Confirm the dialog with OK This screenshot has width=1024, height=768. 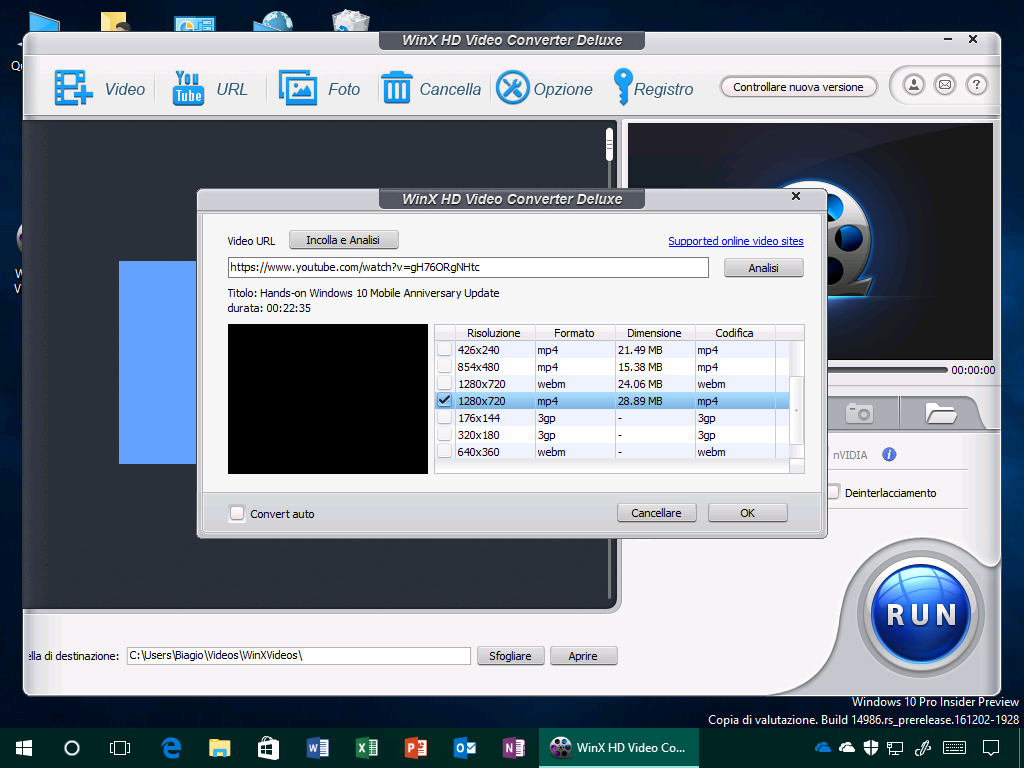click(x=747, y=513)
